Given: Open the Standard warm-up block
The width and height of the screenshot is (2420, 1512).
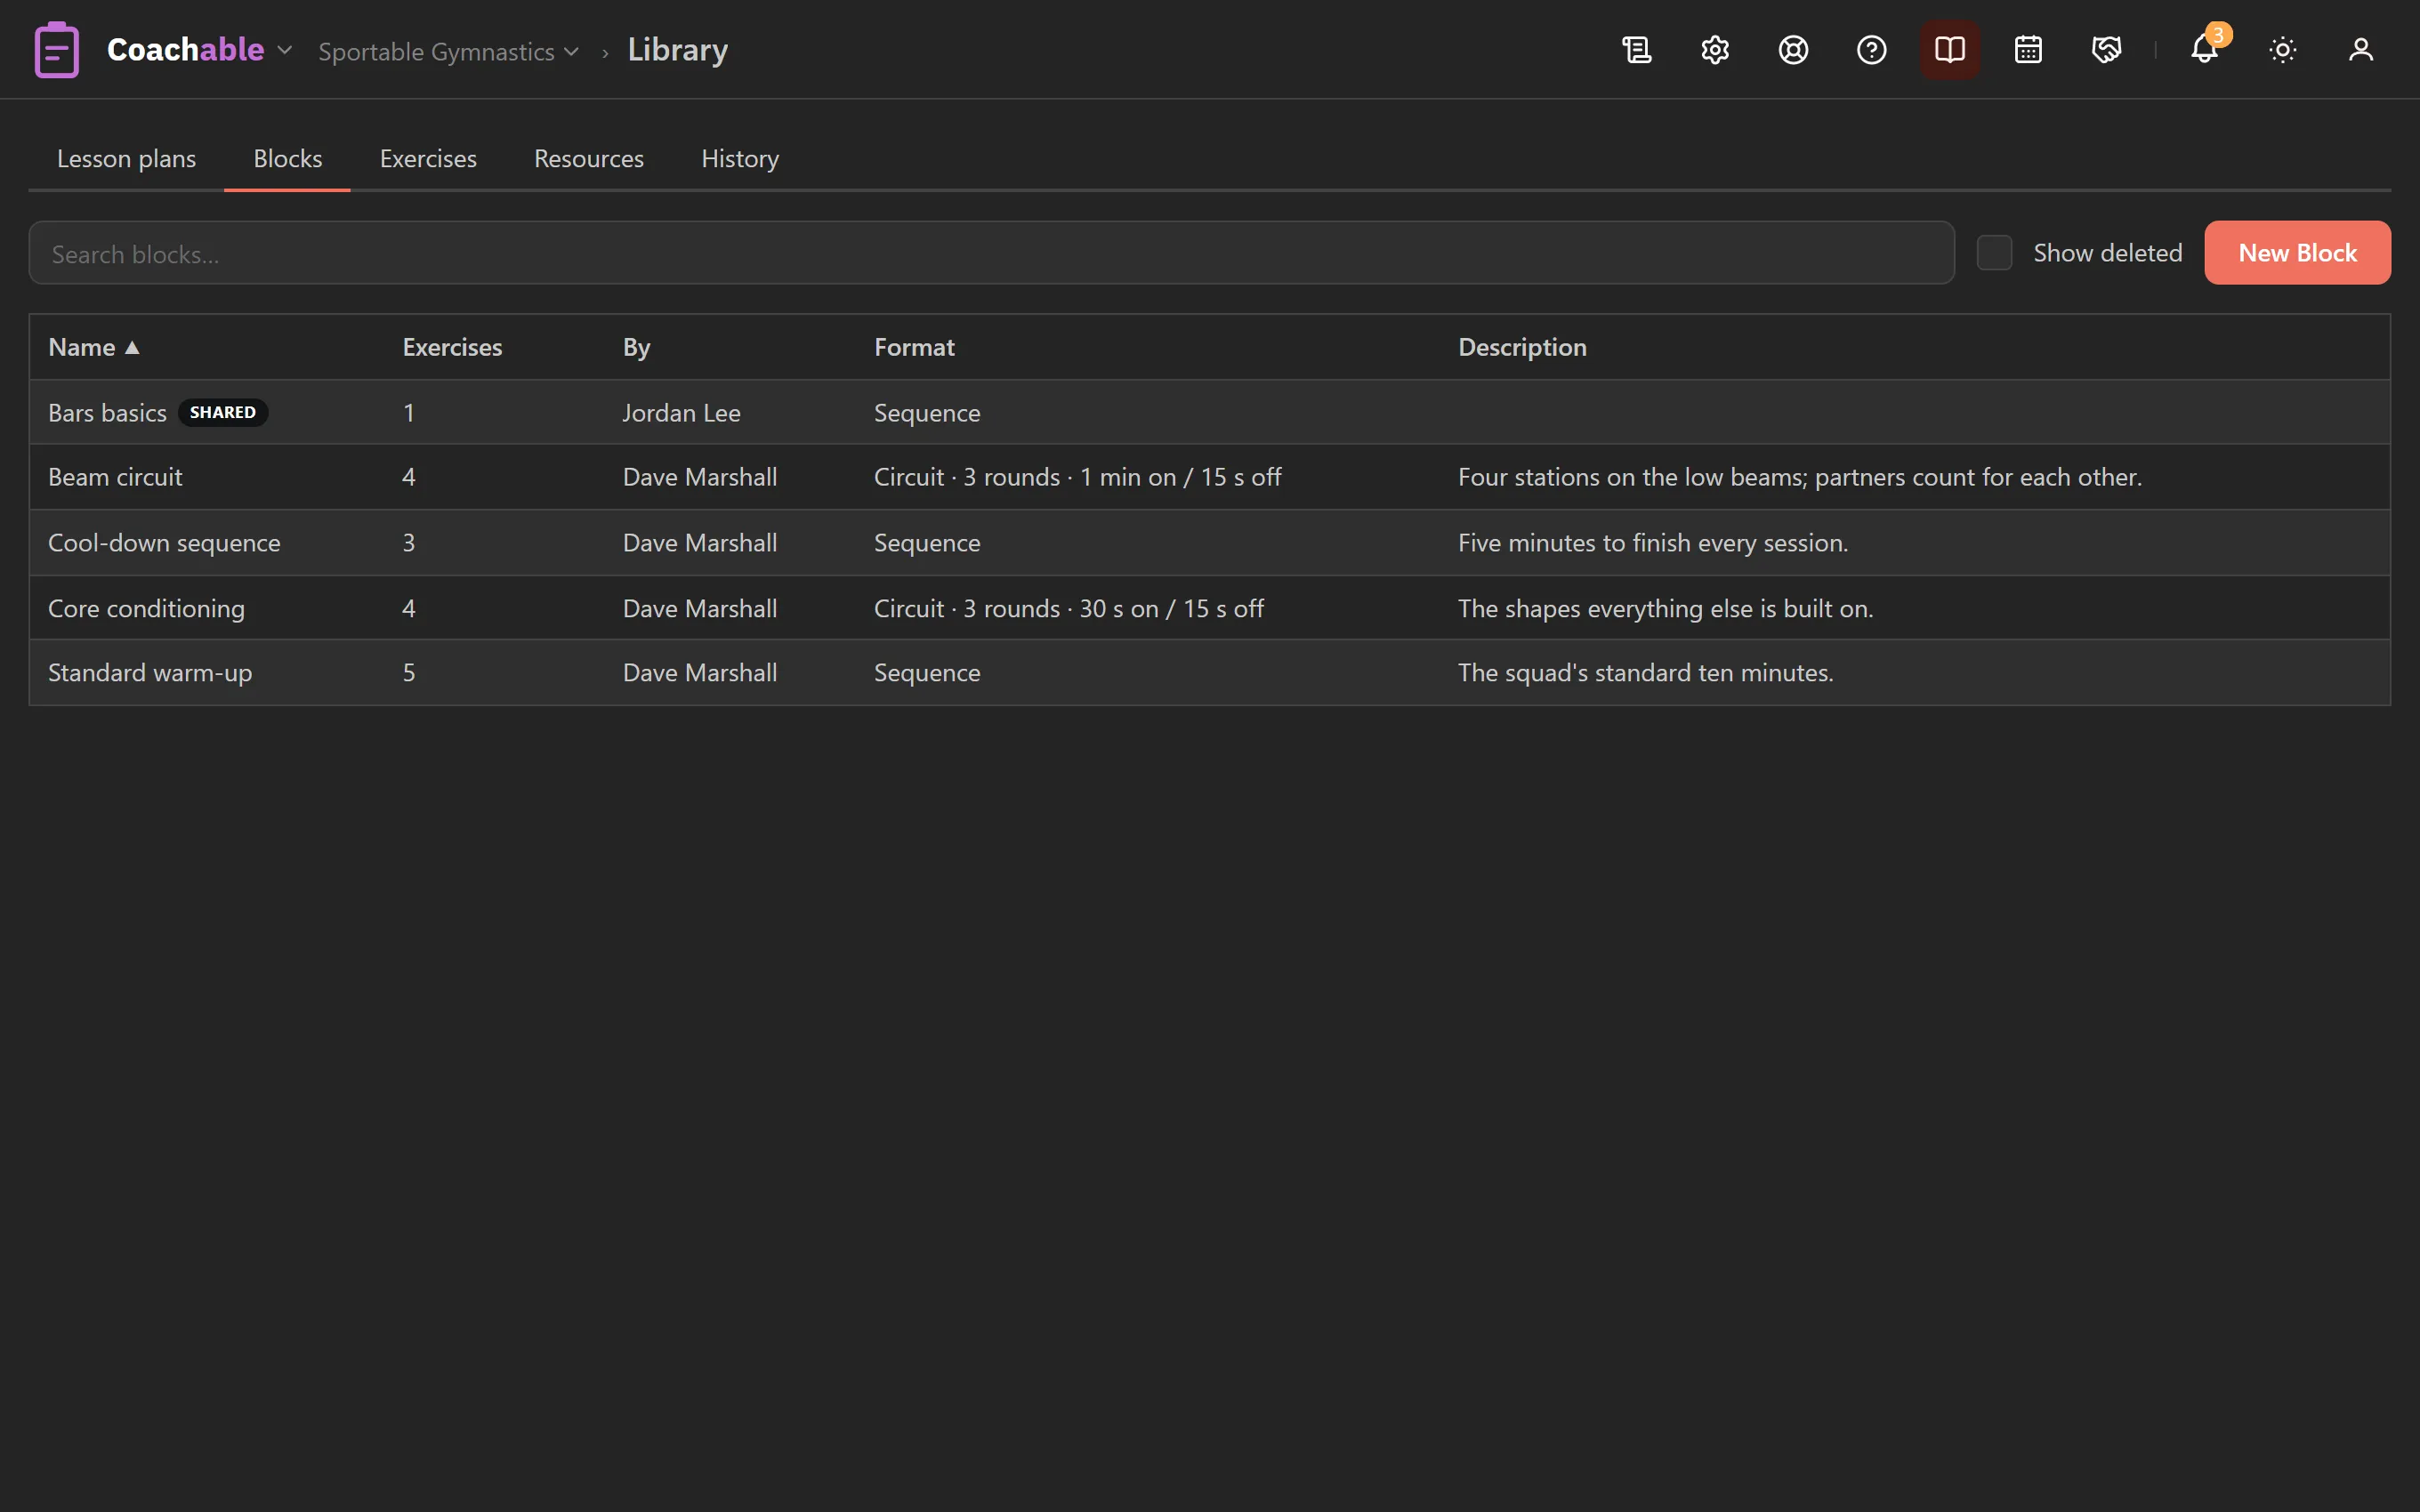Looking at the screenshot, I should (1209, 672).
